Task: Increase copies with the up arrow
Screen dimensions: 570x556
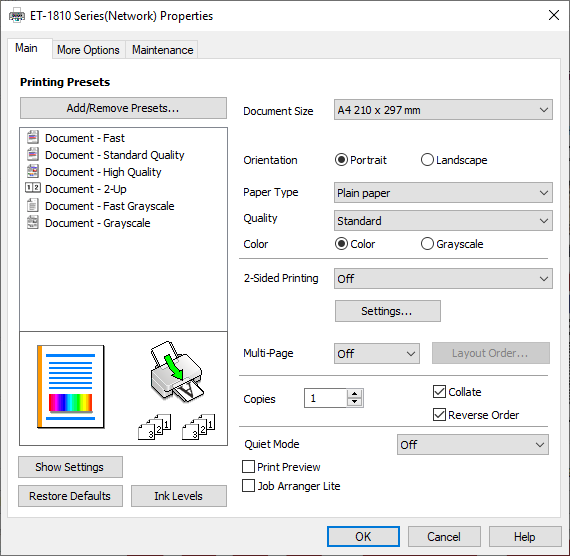Action: tap(354, 394)
